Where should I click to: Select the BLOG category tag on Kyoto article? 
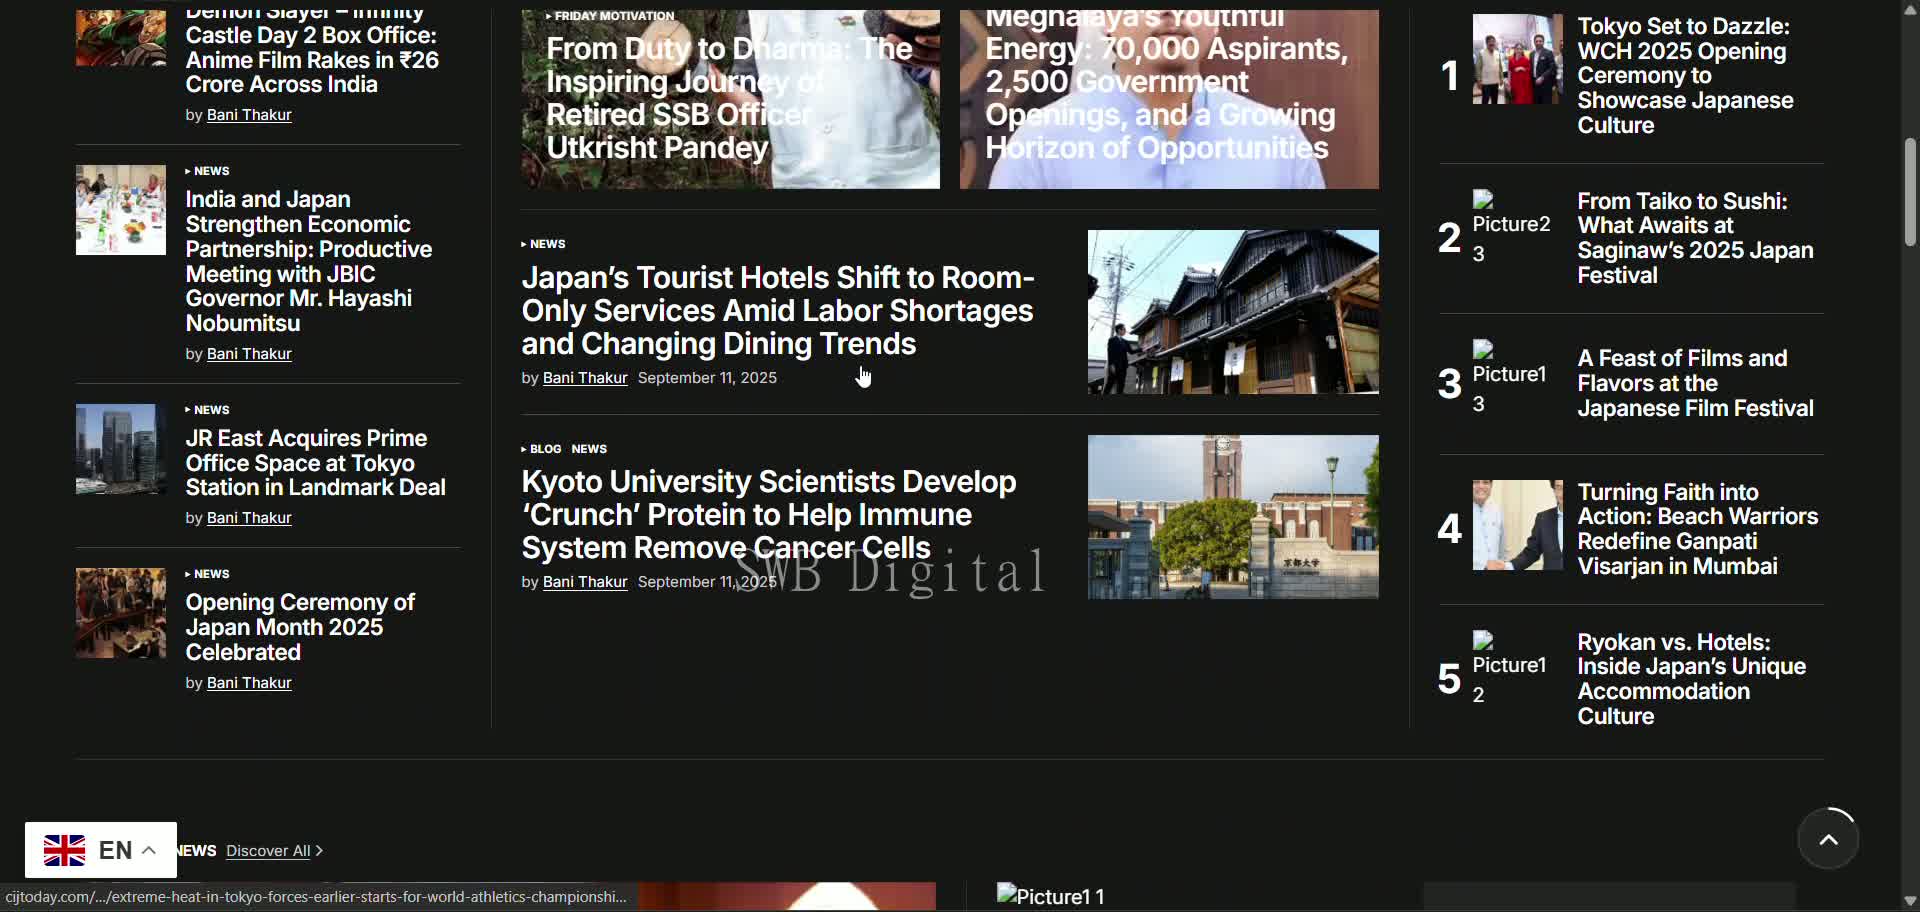click(544, 448)
